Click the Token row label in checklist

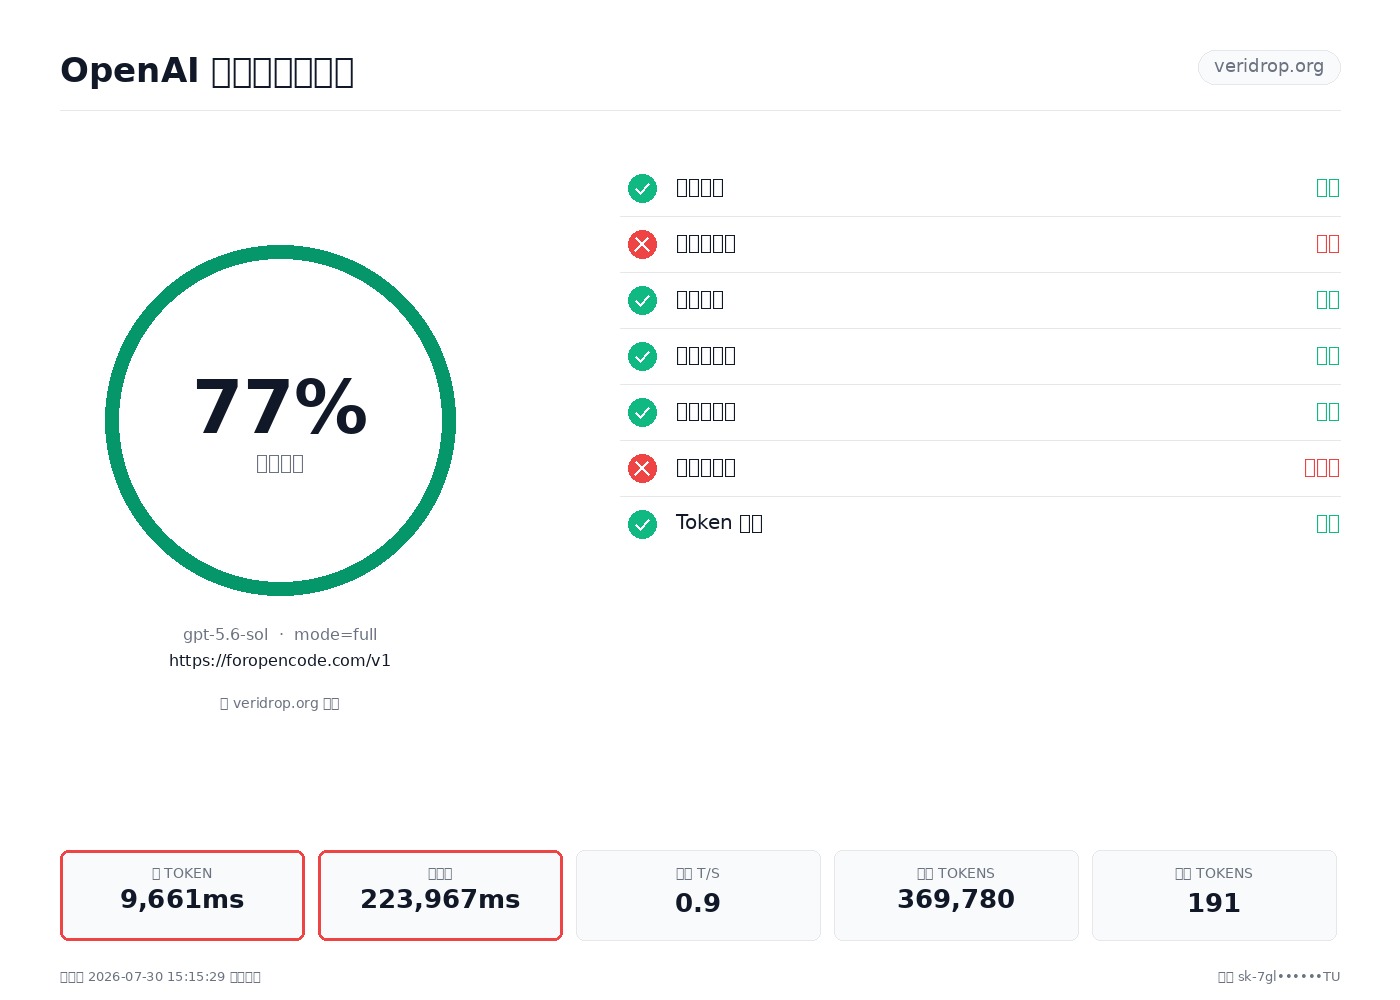pyautogui.click(x=719, y=523)
